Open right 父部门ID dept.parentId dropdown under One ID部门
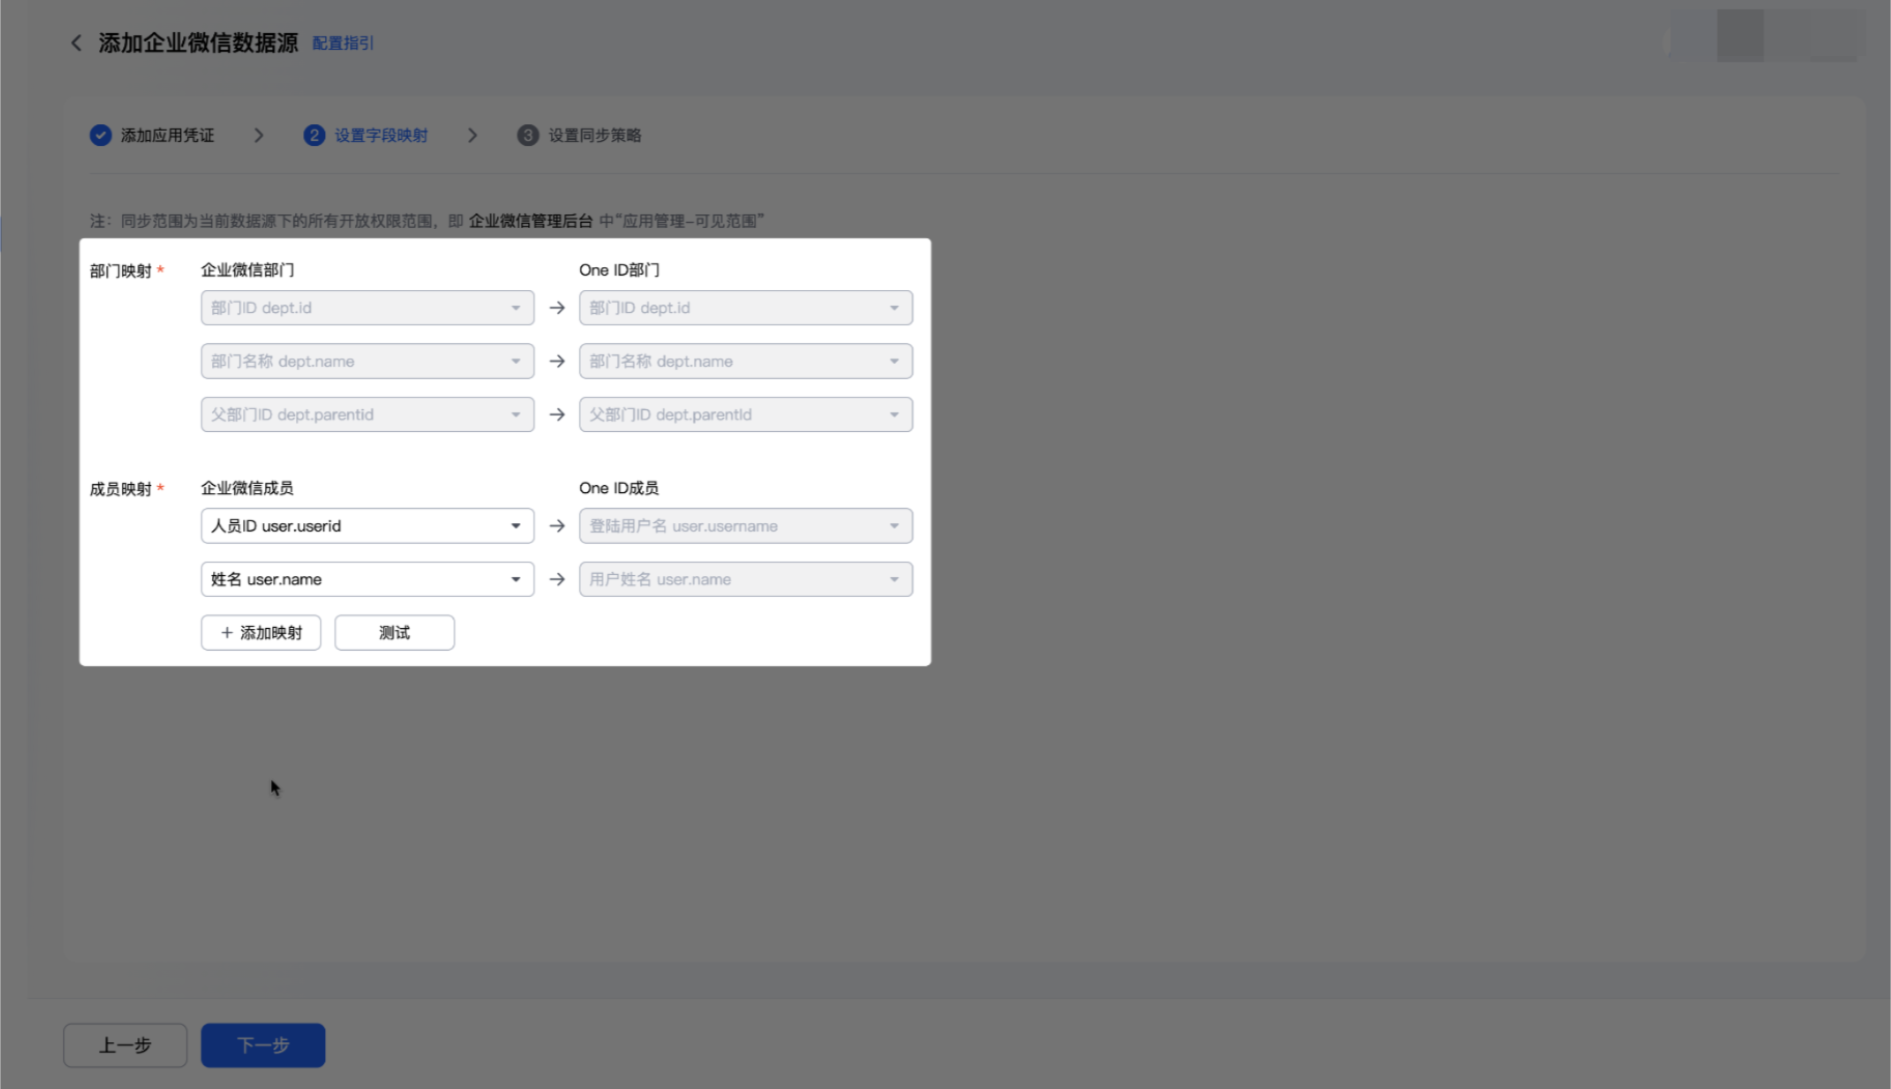The width and height of the screenshot is (1891, 1089). 745,415
